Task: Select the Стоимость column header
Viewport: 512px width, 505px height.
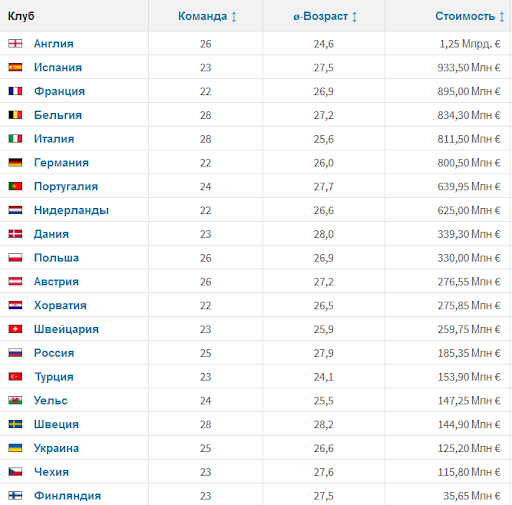Action: click(465, 16)
